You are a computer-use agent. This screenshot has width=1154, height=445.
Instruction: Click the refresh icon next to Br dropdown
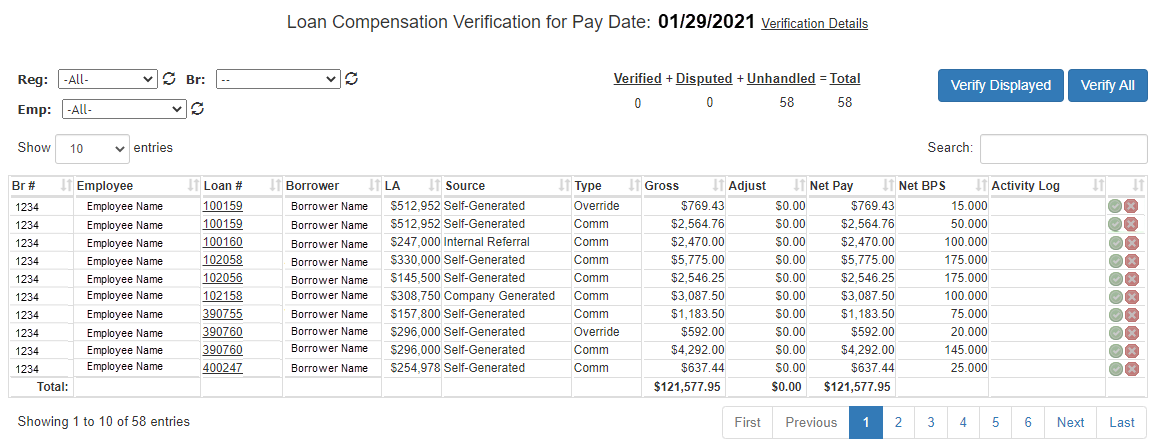(x=351, y=79)
